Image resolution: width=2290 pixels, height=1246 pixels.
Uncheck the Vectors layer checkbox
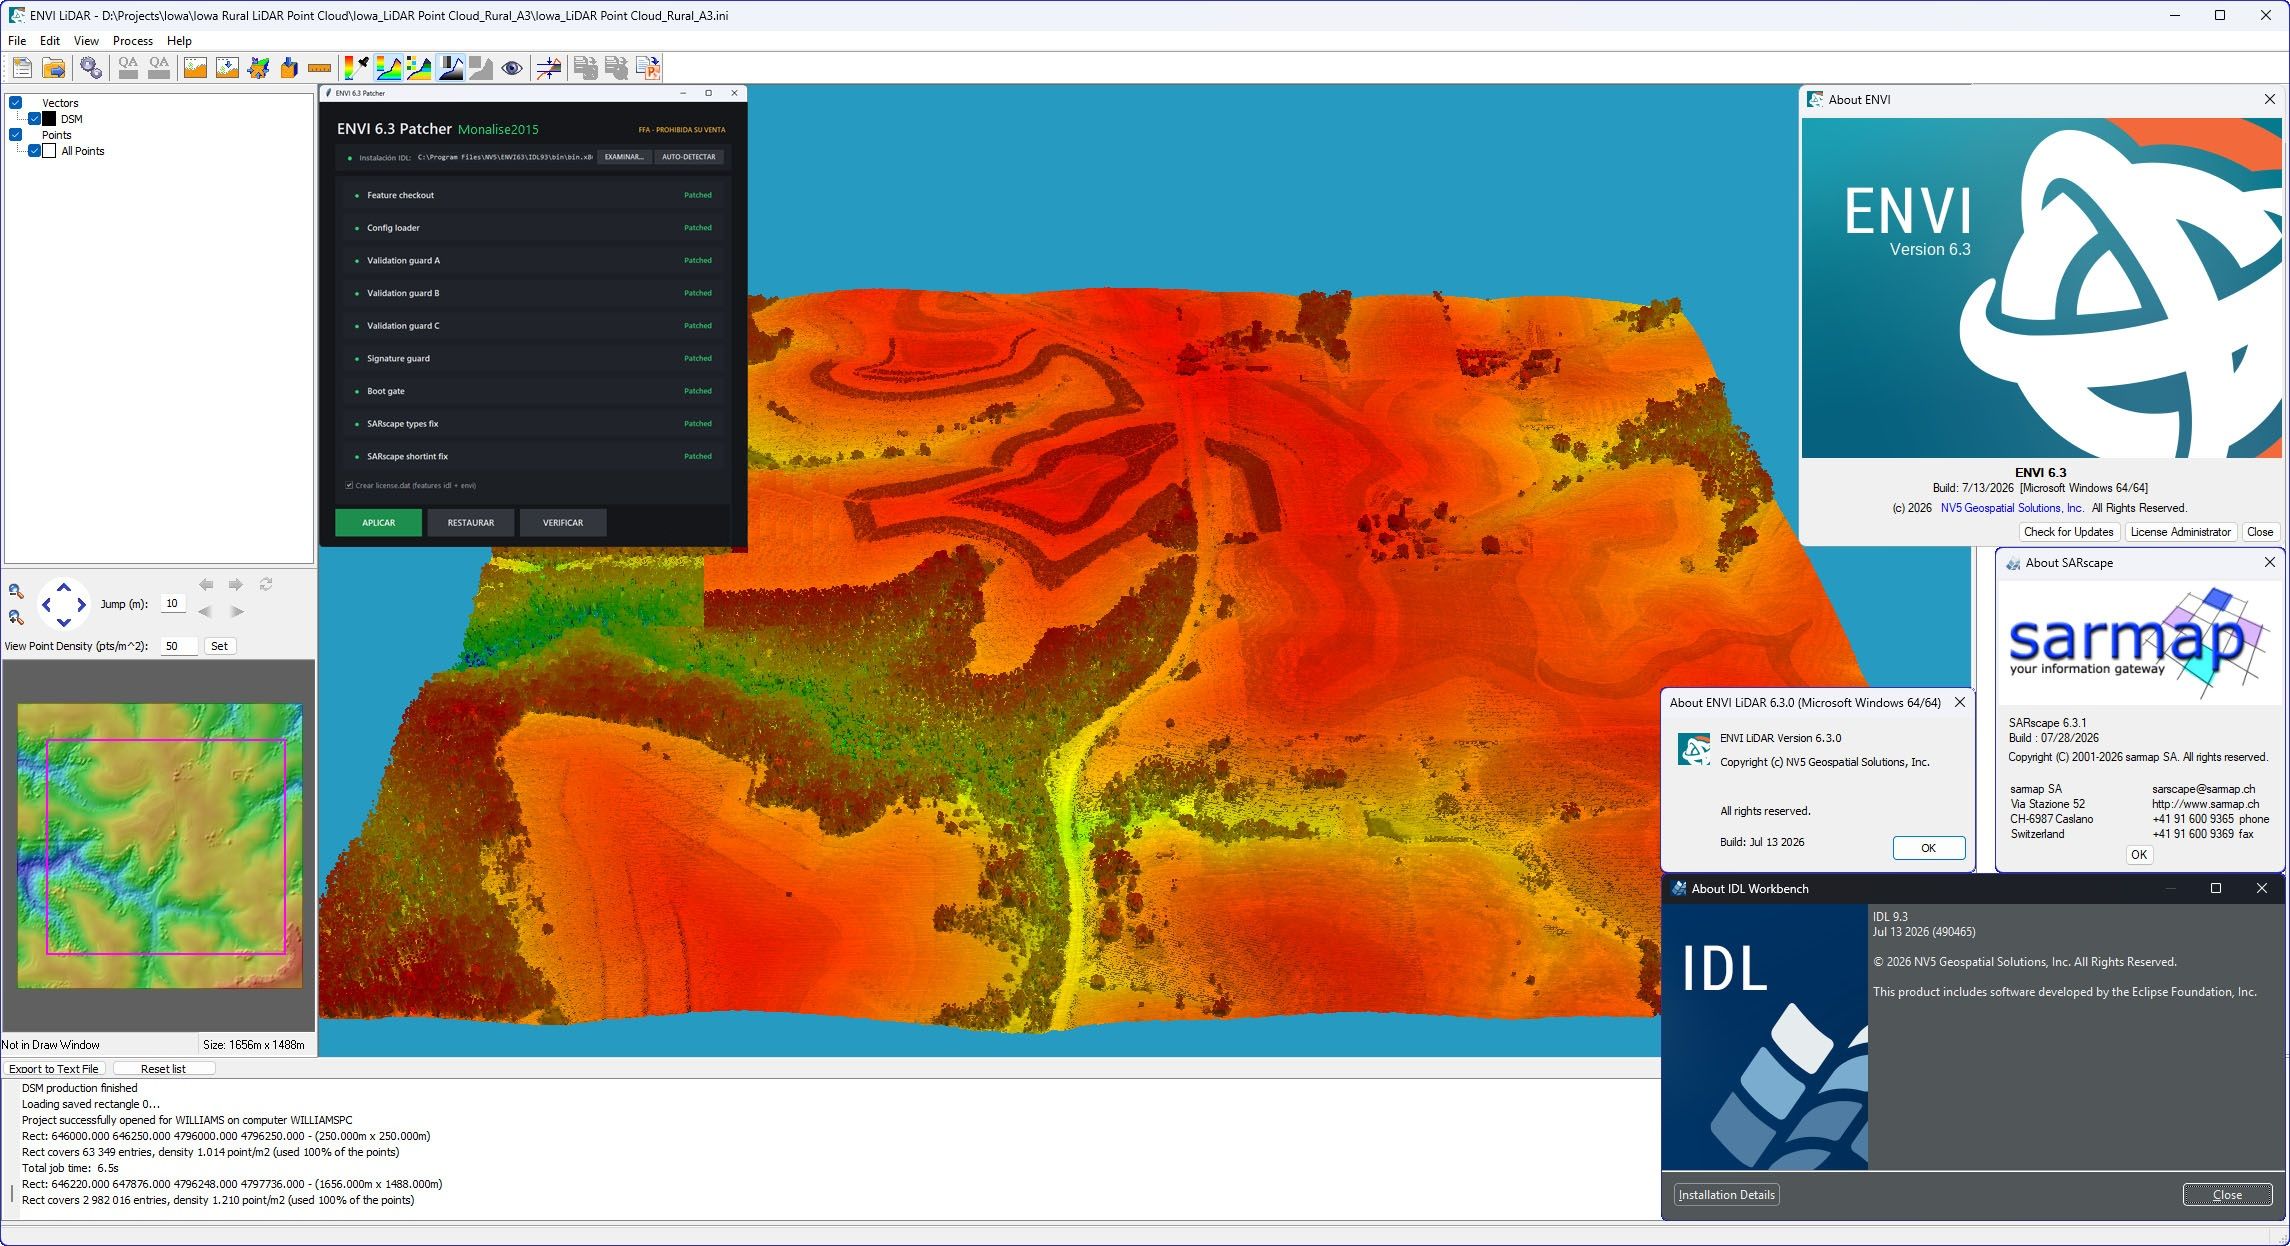(16, 103)
